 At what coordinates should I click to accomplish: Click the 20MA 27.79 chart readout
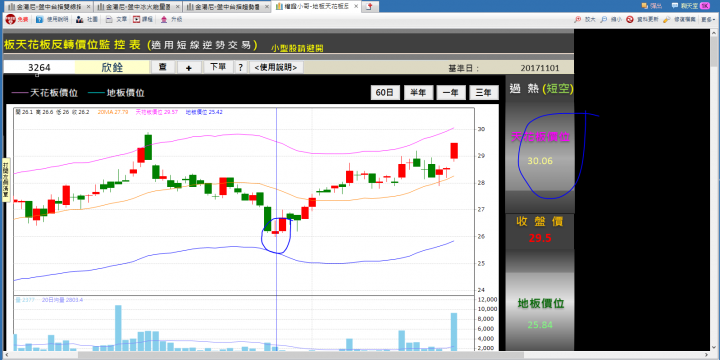point(114,112)
